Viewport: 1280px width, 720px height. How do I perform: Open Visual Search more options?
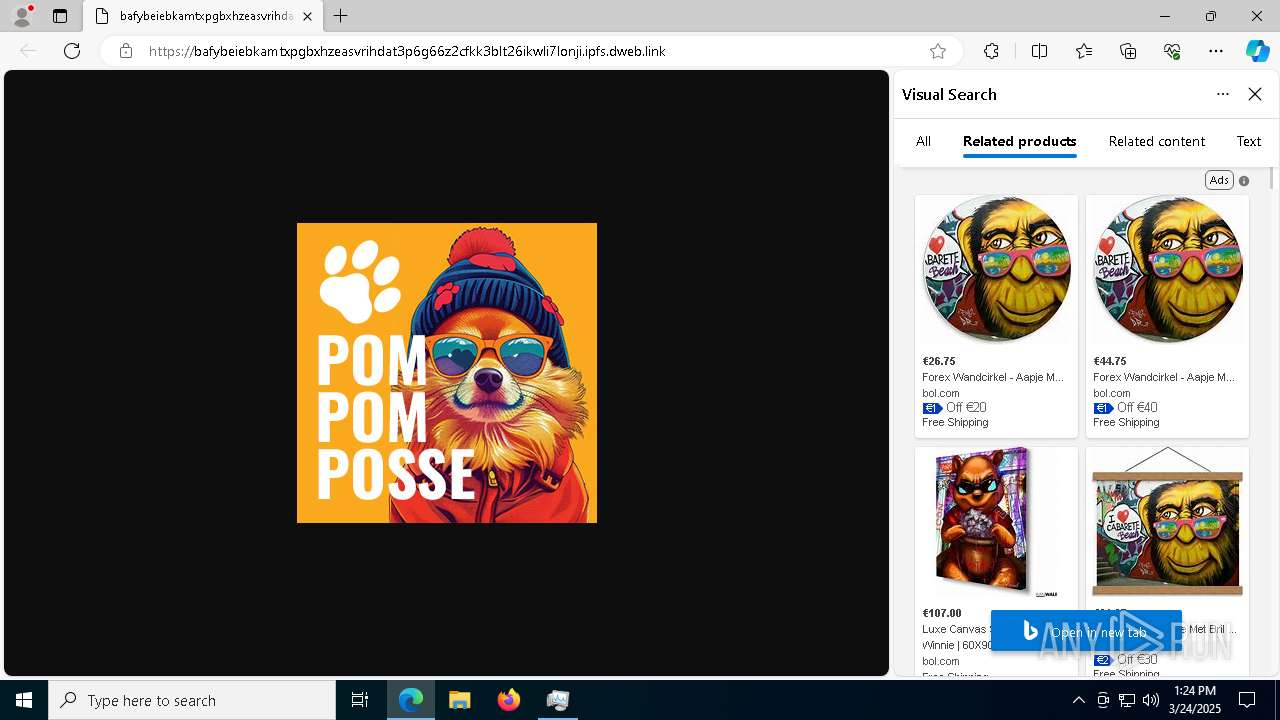1223,94
